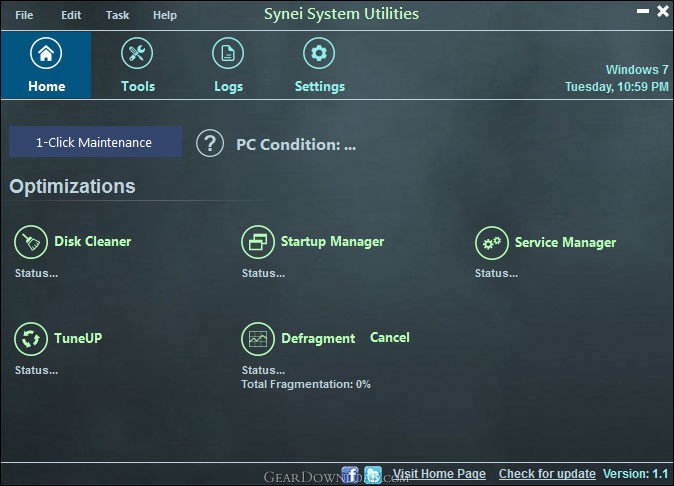Click Status text under Defragment
This screenshot has width=674, height=486.
[x=263, y=370]
